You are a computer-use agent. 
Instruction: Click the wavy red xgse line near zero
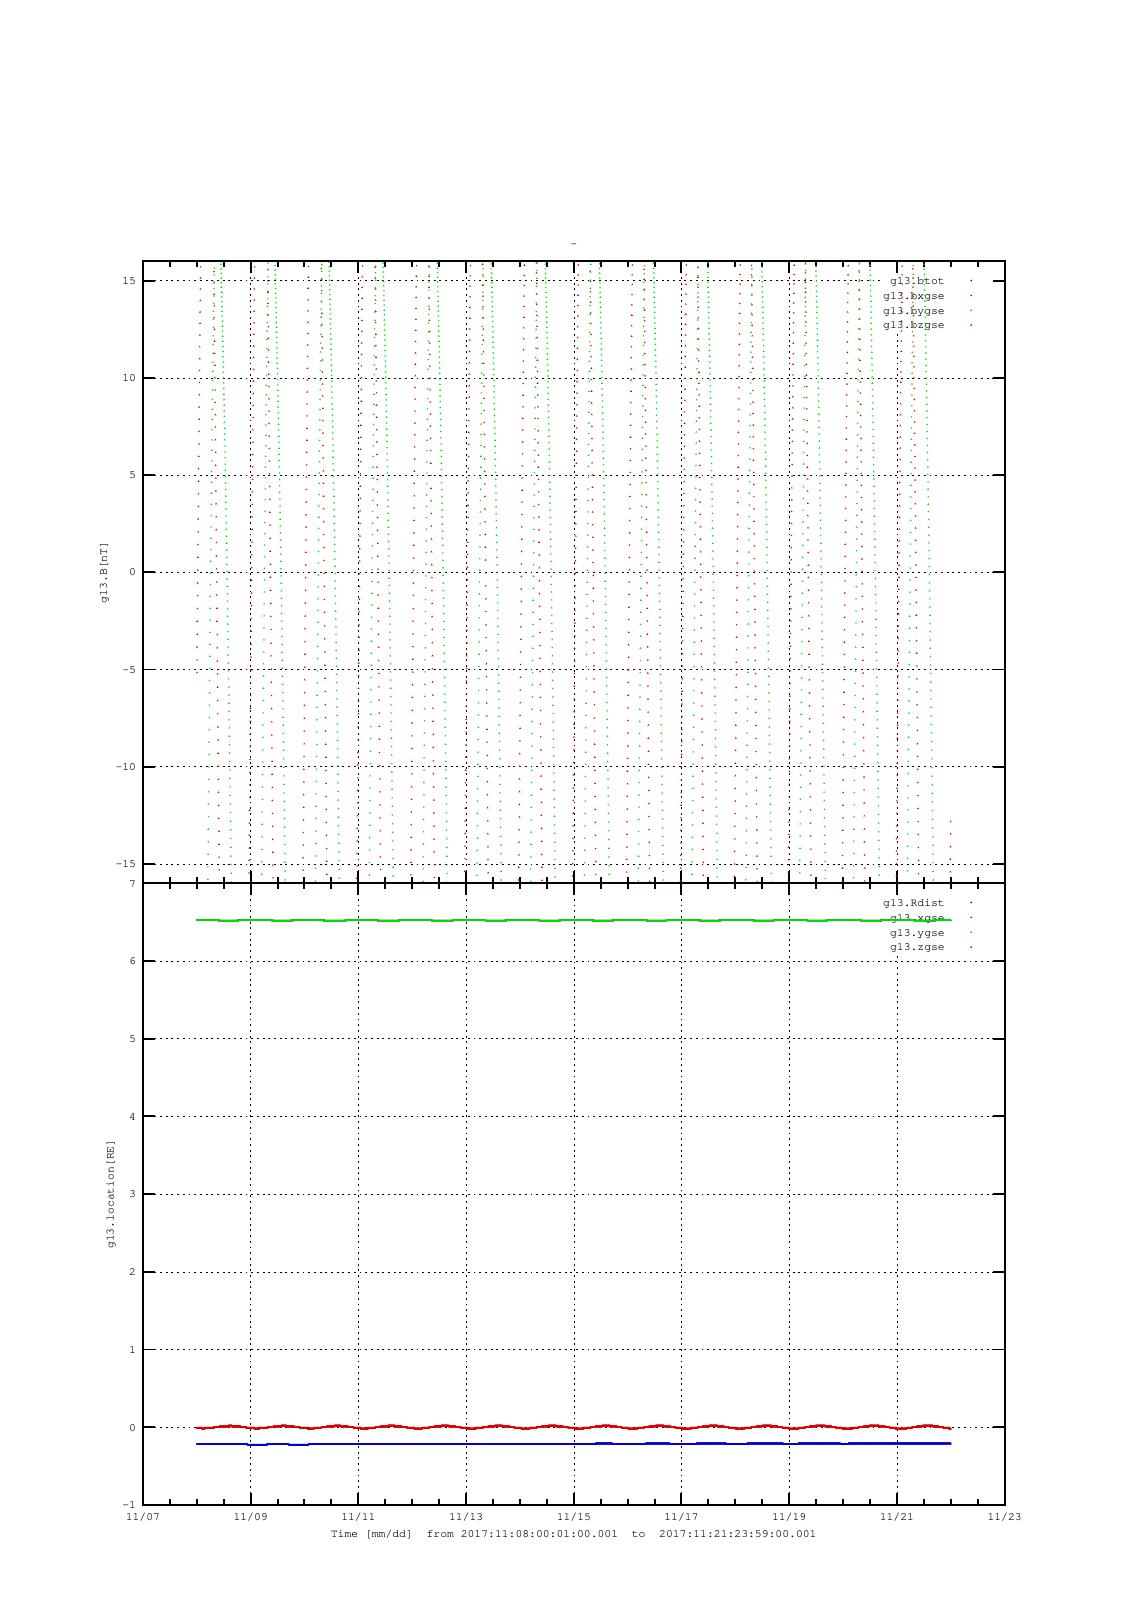pos(573,1427)
